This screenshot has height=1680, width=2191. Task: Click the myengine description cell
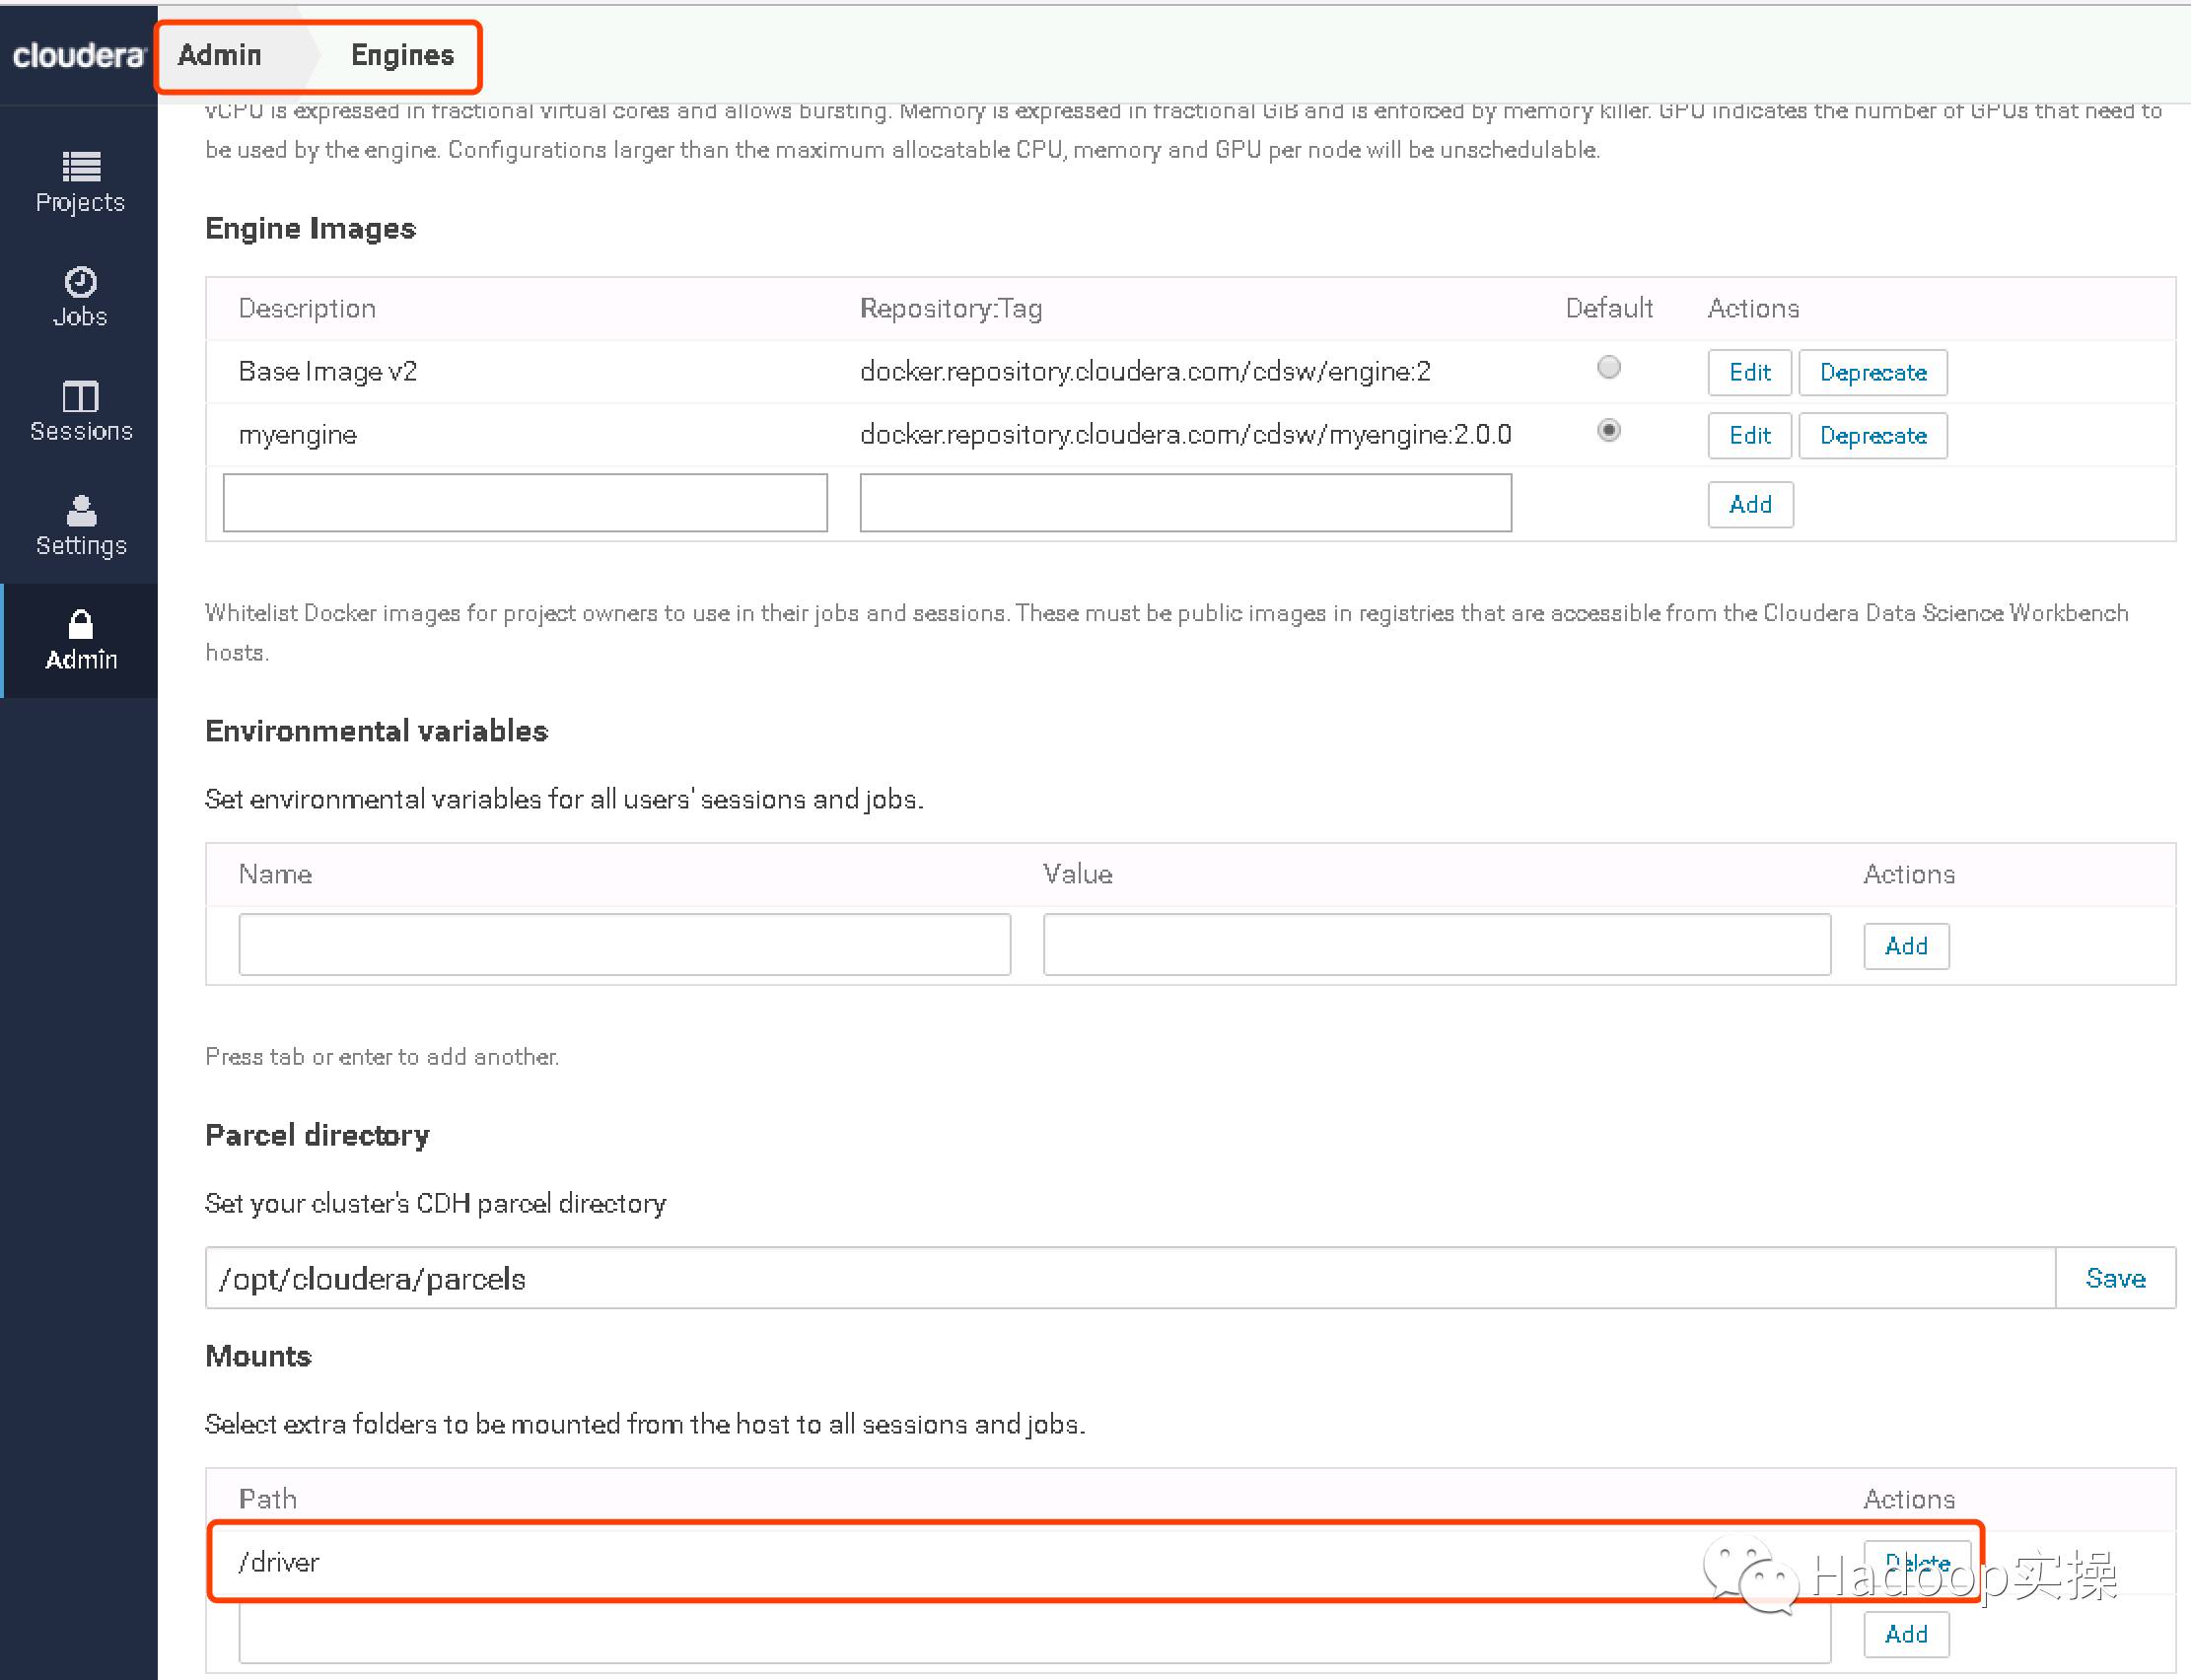[297, 435]
